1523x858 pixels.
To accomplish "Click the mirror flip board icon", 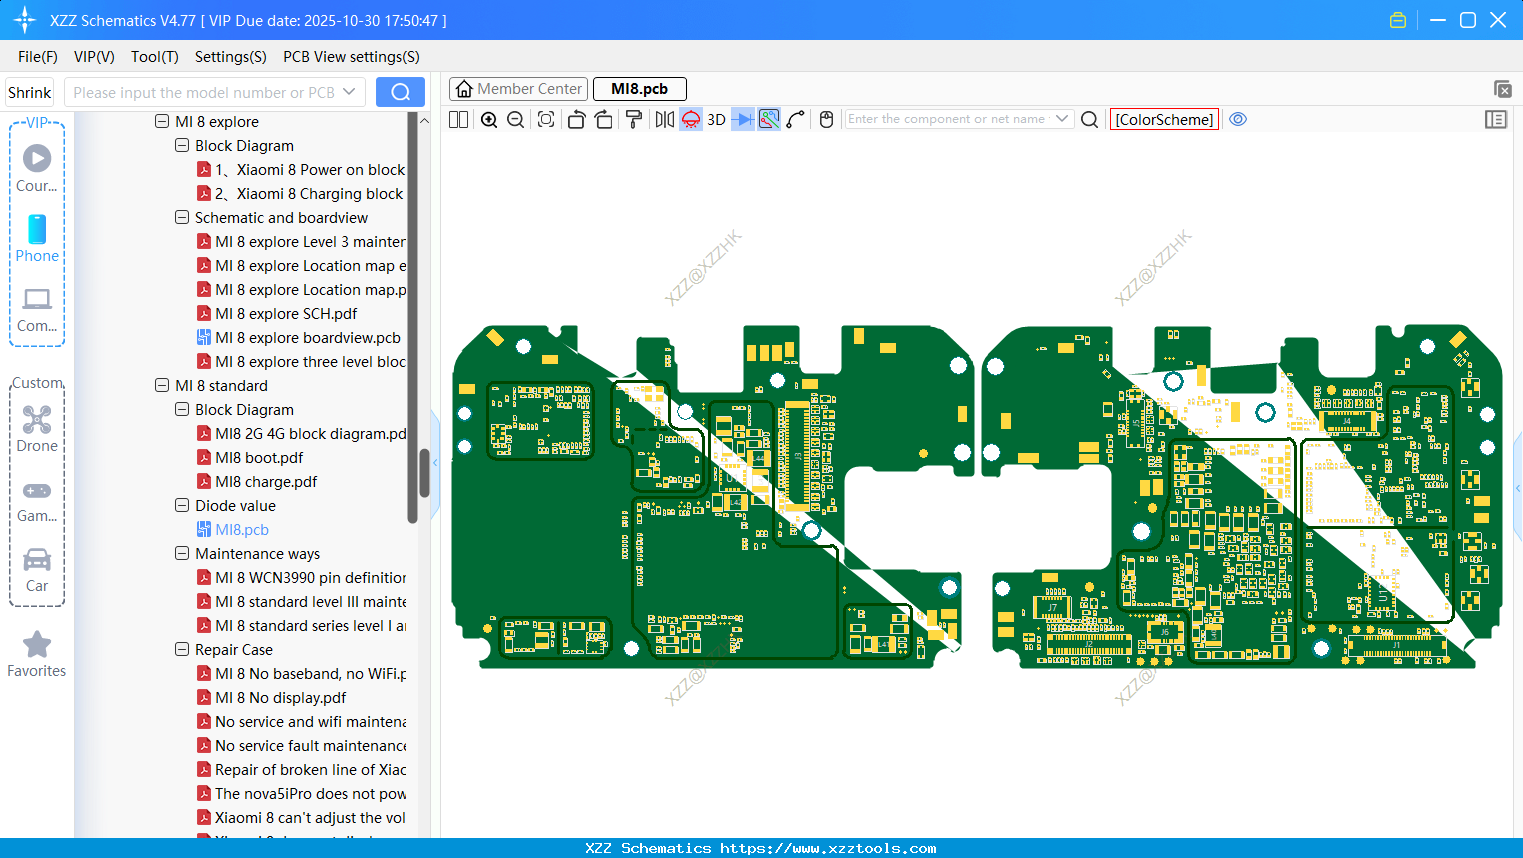I will (x=664, y=120).
